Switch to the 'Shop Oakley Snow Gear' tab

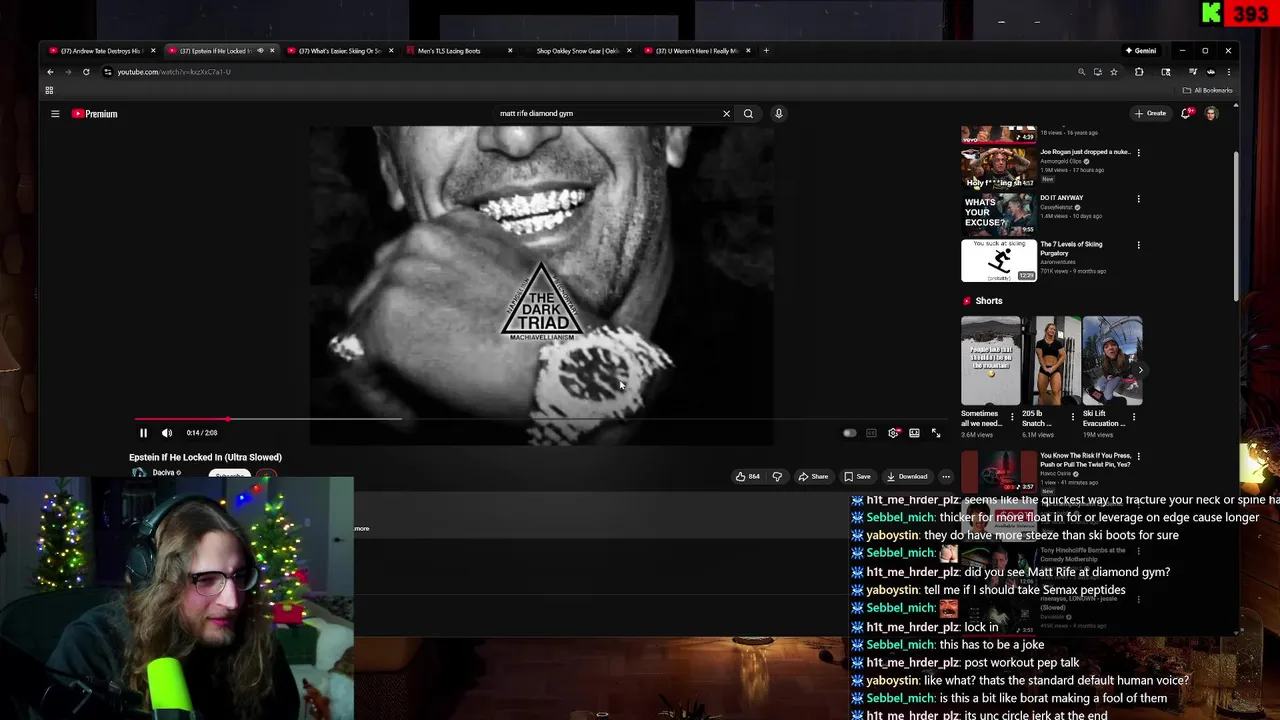[x=577, y=51]
